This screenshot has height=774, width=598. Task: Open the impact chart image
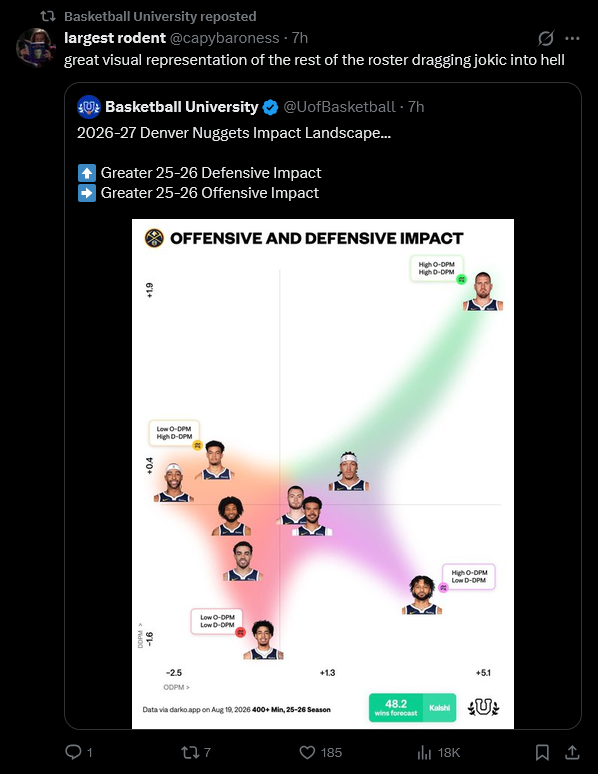click(323, 474)
